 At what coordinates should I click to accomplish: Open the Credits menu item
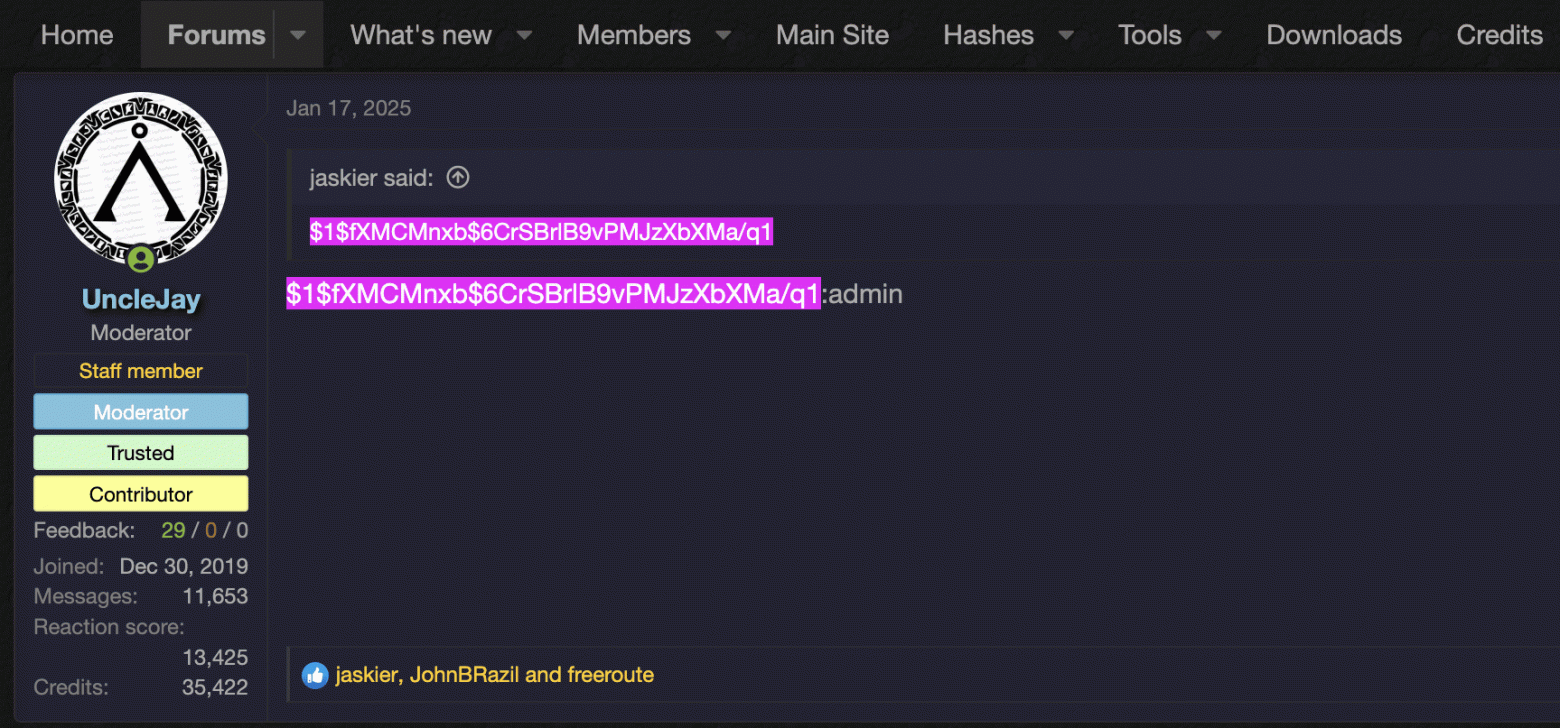click(1499, 35)
